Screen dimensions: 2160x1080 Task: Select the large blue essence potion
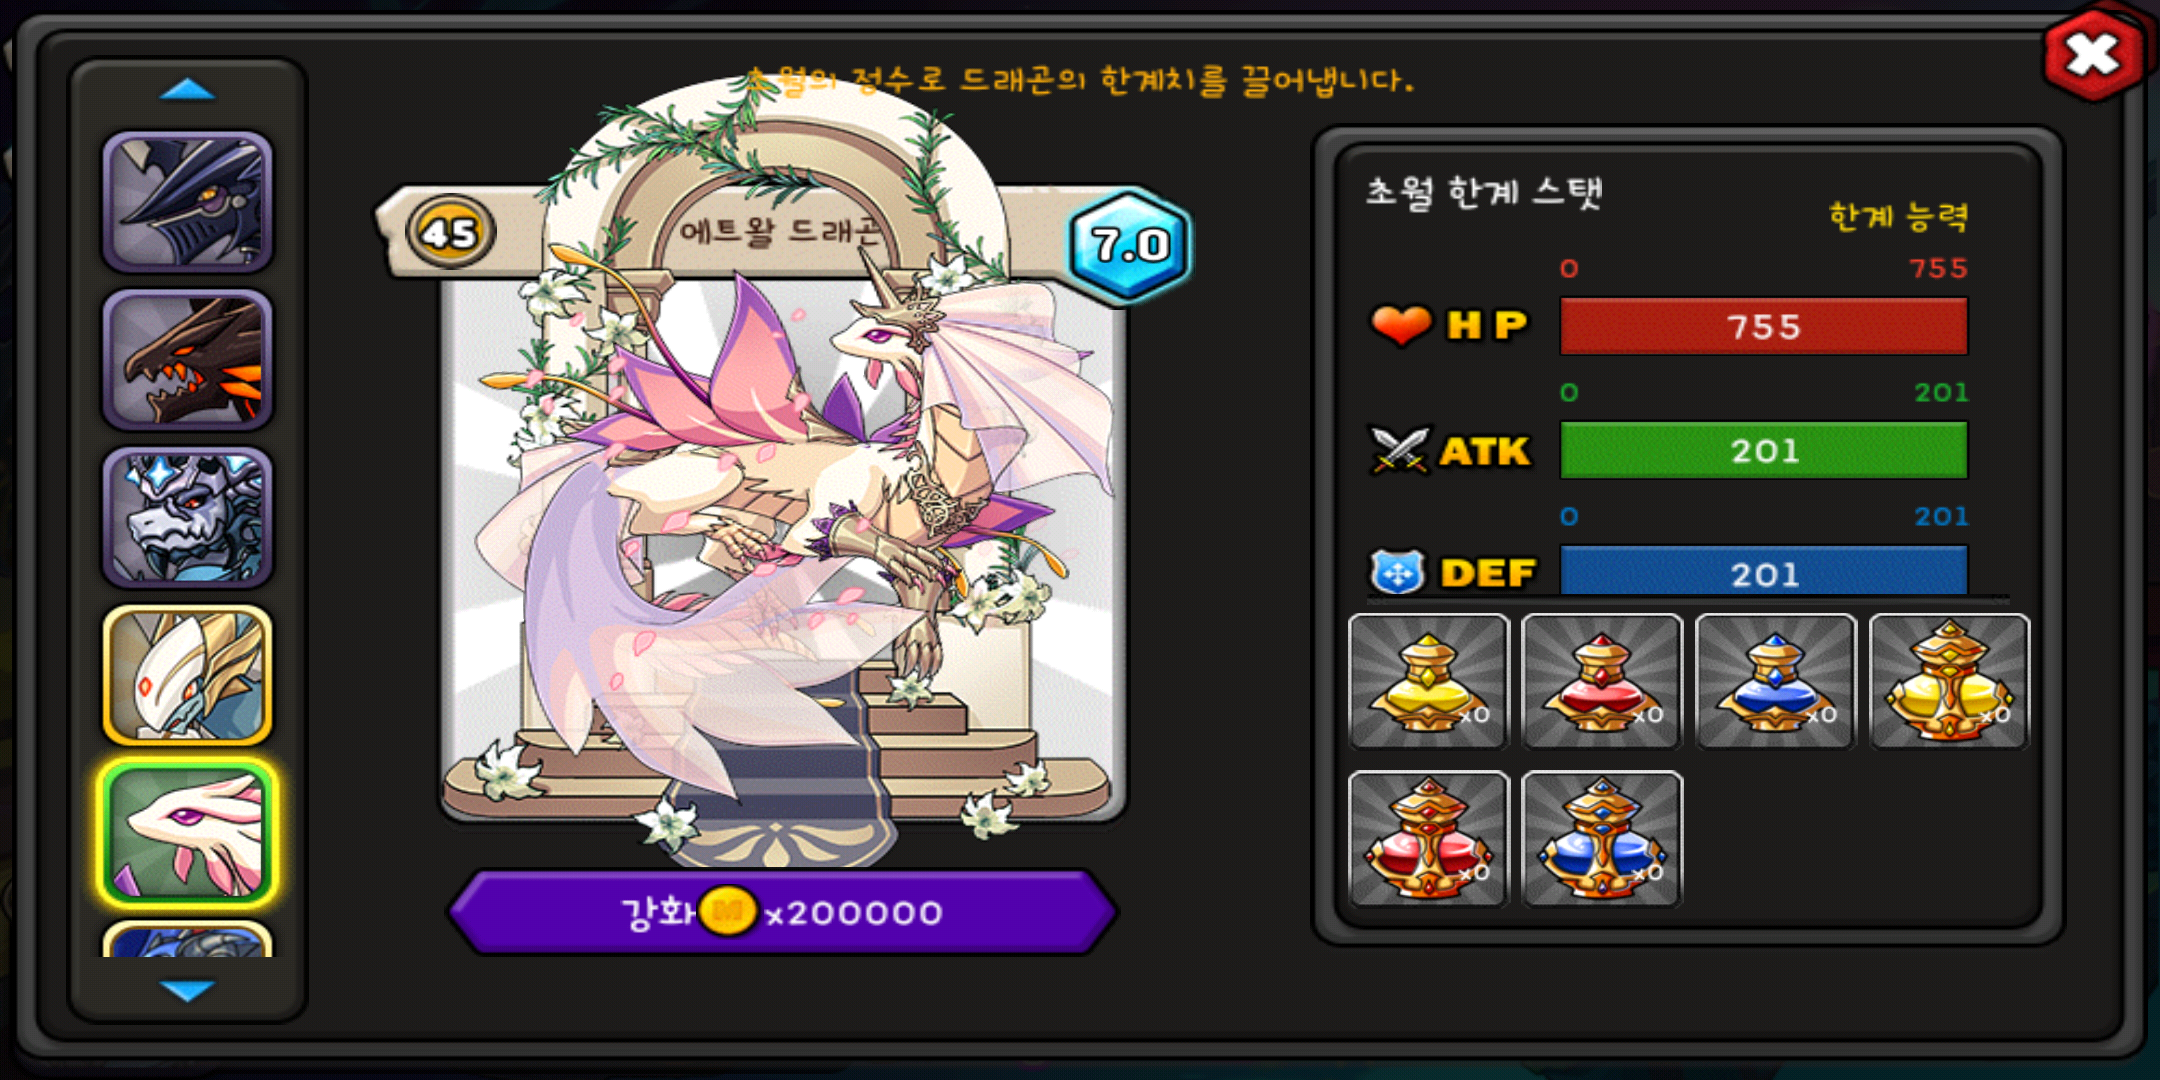pos(1602,839)
